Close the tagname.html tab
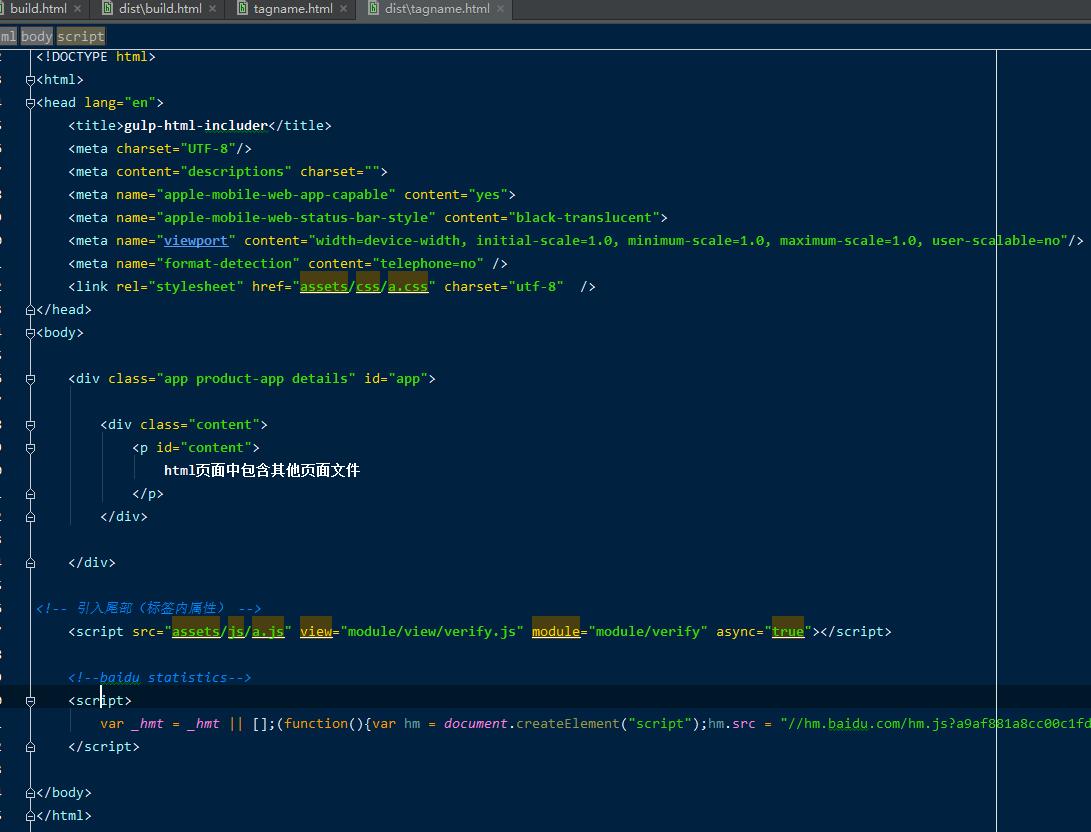1091x832 pixels. coord(343,9)
